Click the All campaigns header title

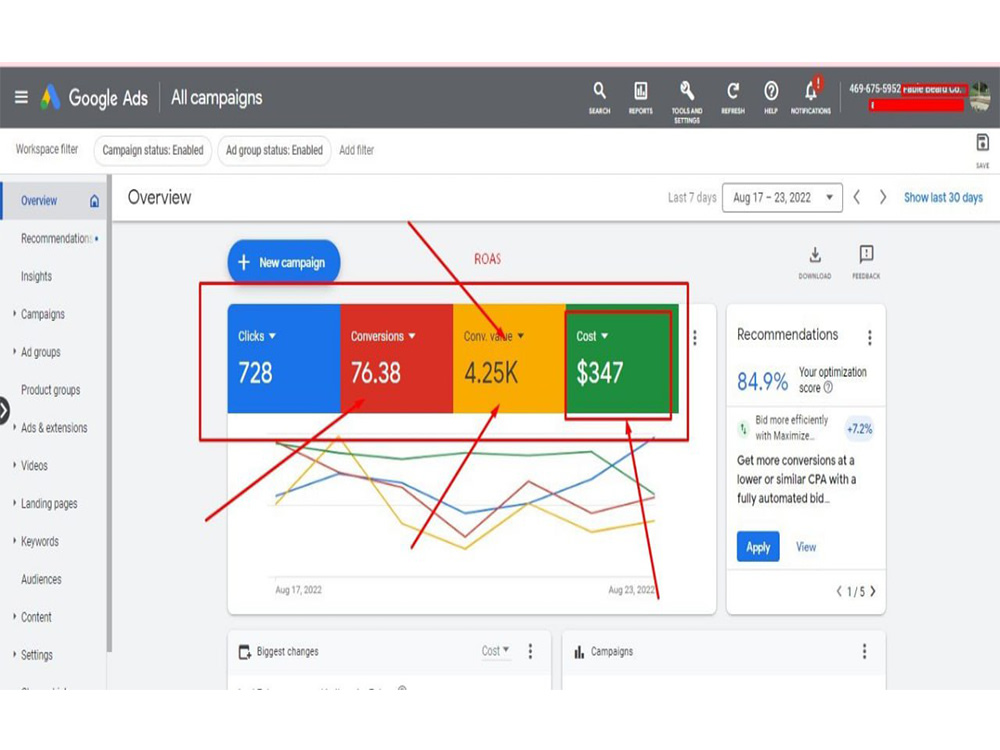coord(216,98)
